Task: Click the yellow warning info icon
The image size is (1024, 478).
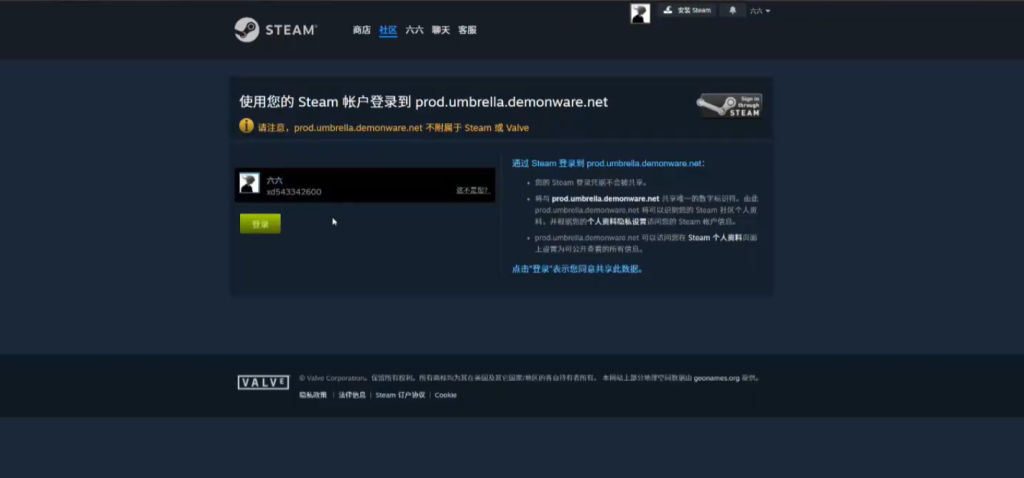Action: (246, 126)
